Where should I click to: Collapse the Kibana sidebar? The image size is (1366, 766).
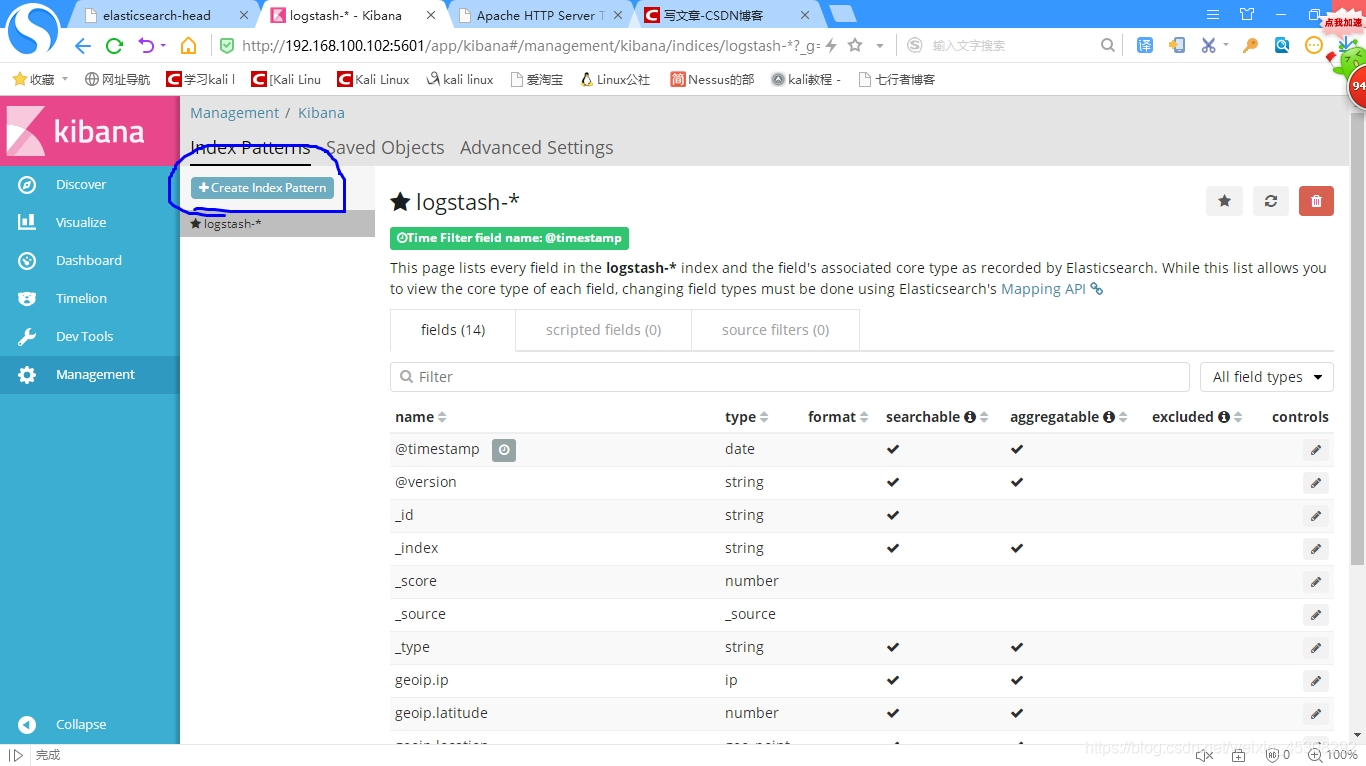(80, 724)
